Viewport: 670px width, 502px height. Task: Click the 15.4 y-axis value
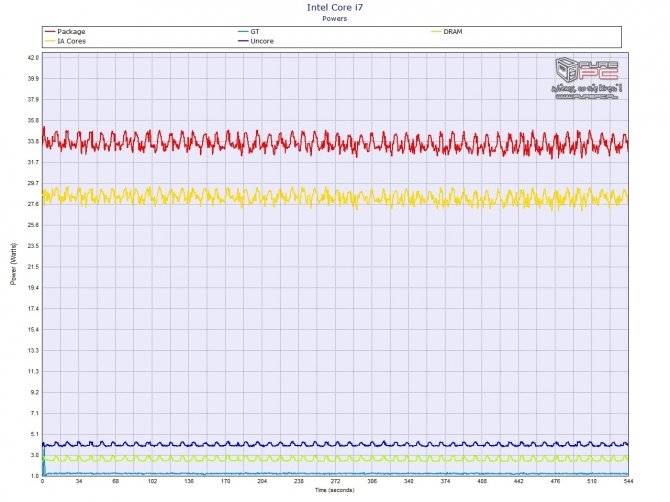(x=34, y=330)
